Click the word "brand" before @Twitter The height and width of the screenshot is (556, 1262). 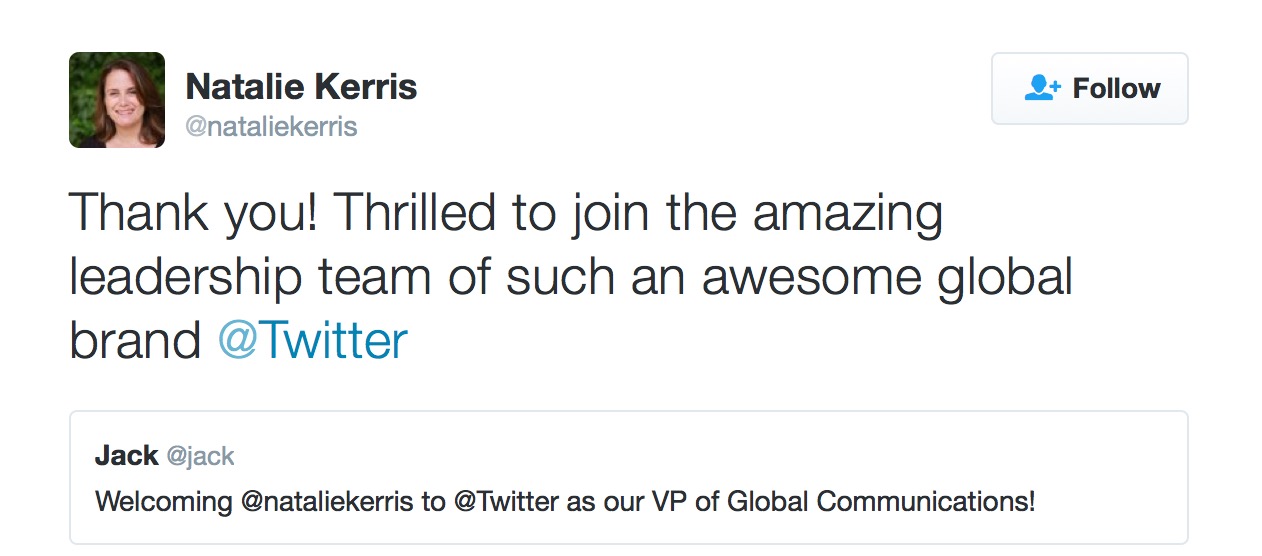click(x=135, y=341)
